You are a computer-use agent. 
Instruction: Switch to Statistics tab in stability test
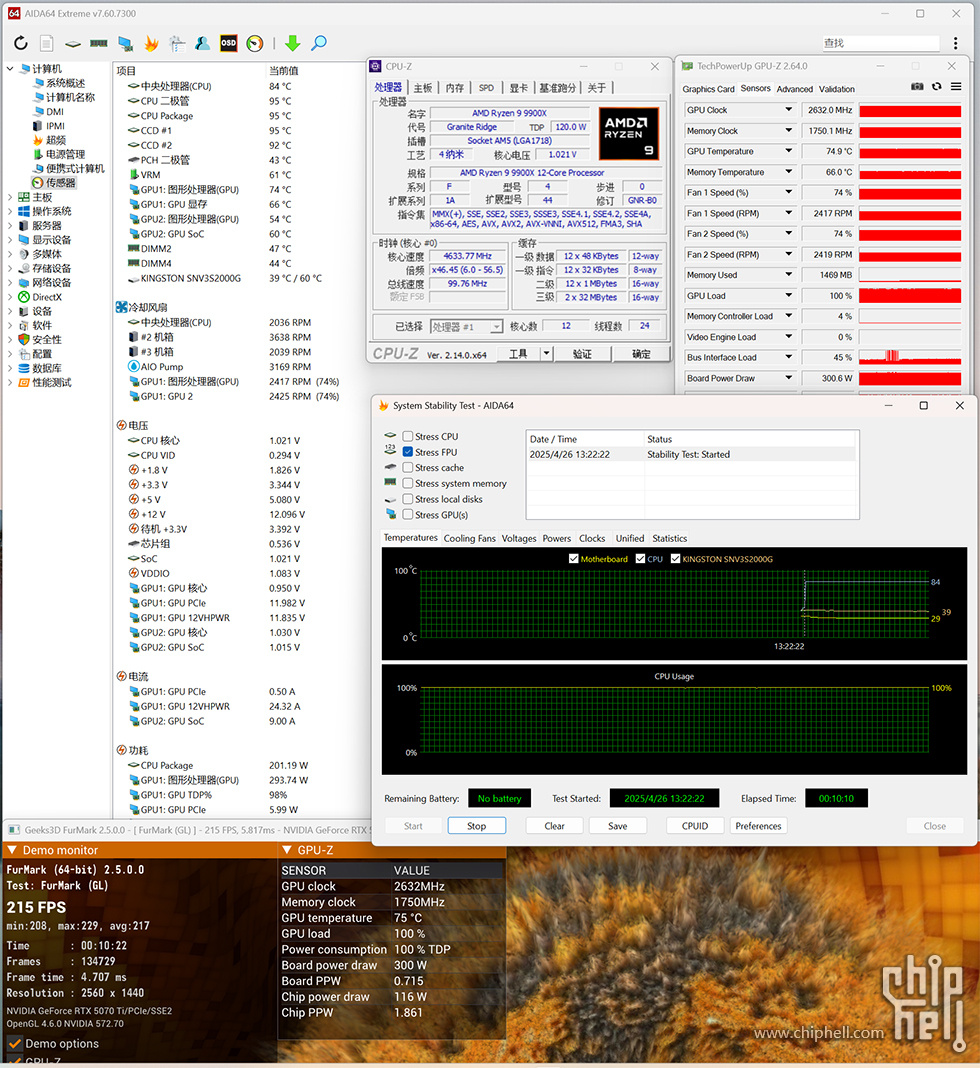click(669, 538)
